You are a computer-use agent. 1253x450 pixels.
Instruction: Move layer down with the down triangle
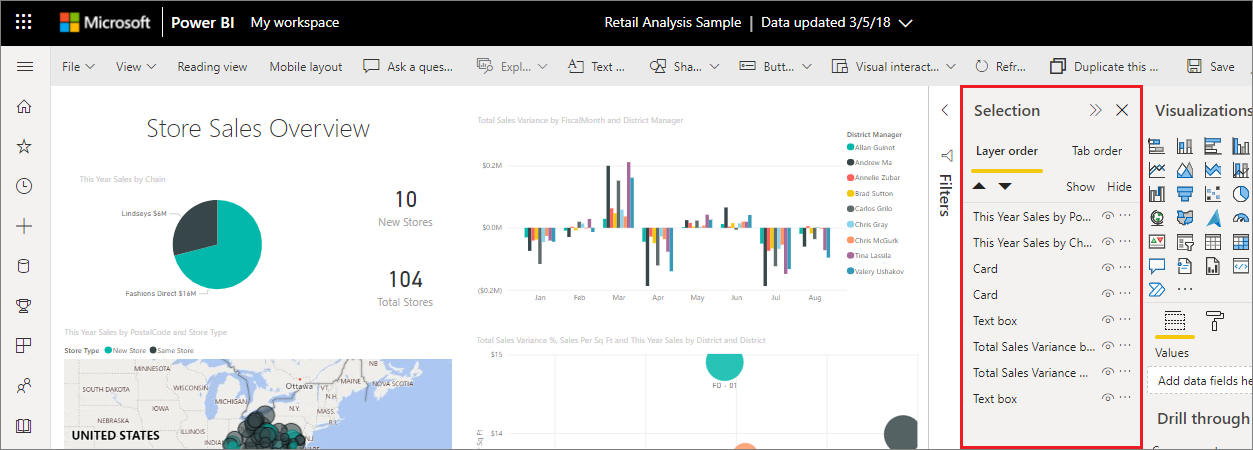1005,186
